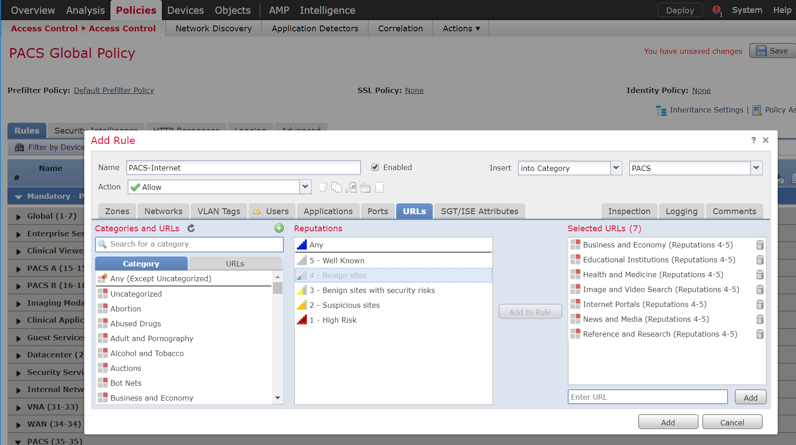Screen dimensions: 796x445
Task: Remove Internet Portals from Selected URLs
Action: click(760, 305)
